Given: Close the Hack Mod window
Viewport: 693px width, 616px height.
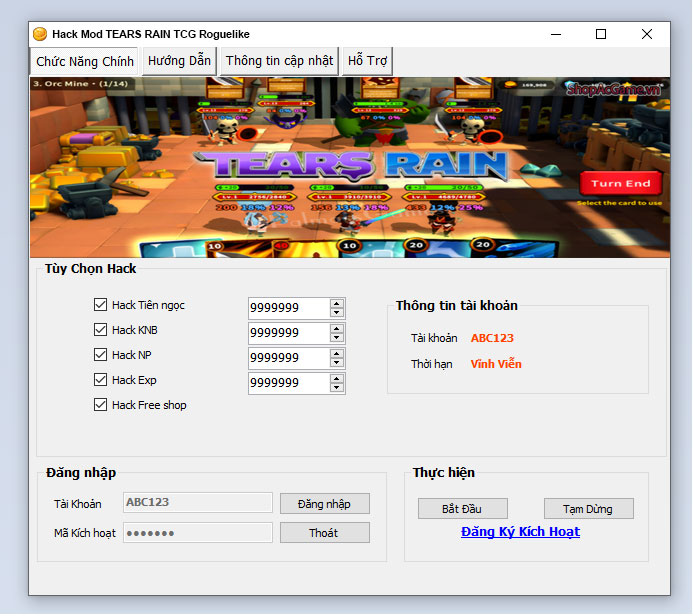Looking at the screenshot, I should (647, 34).
